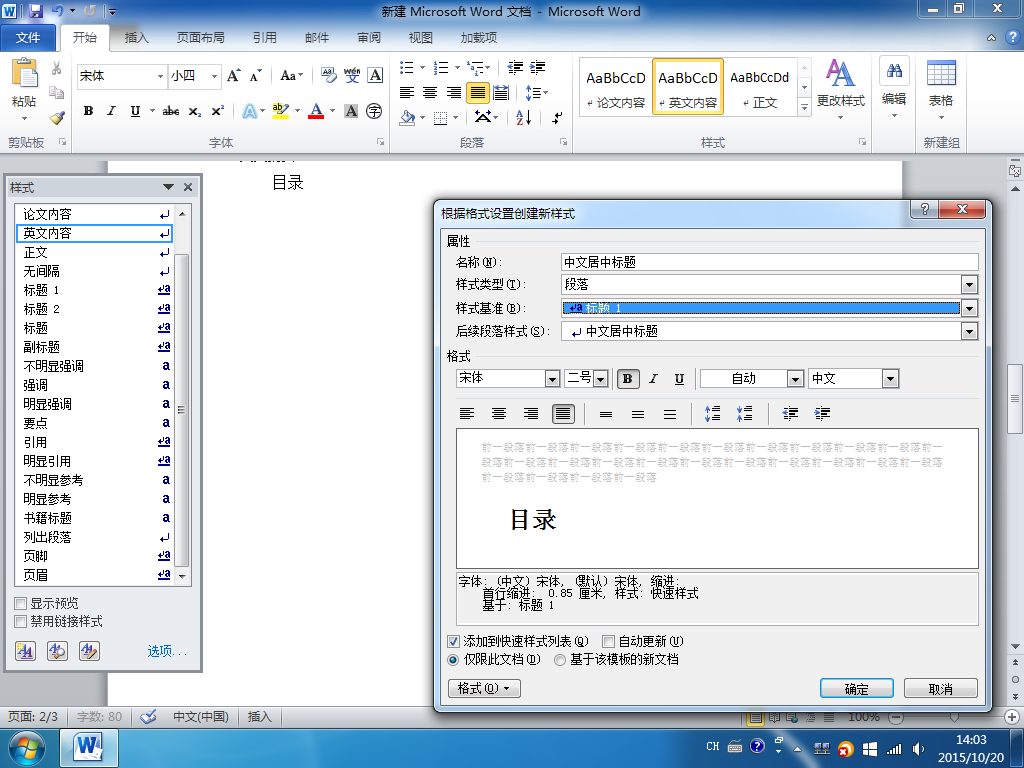Click dialog Center alignment icon
Screen dimensions: 1024x768
click(x=499, y=413)
